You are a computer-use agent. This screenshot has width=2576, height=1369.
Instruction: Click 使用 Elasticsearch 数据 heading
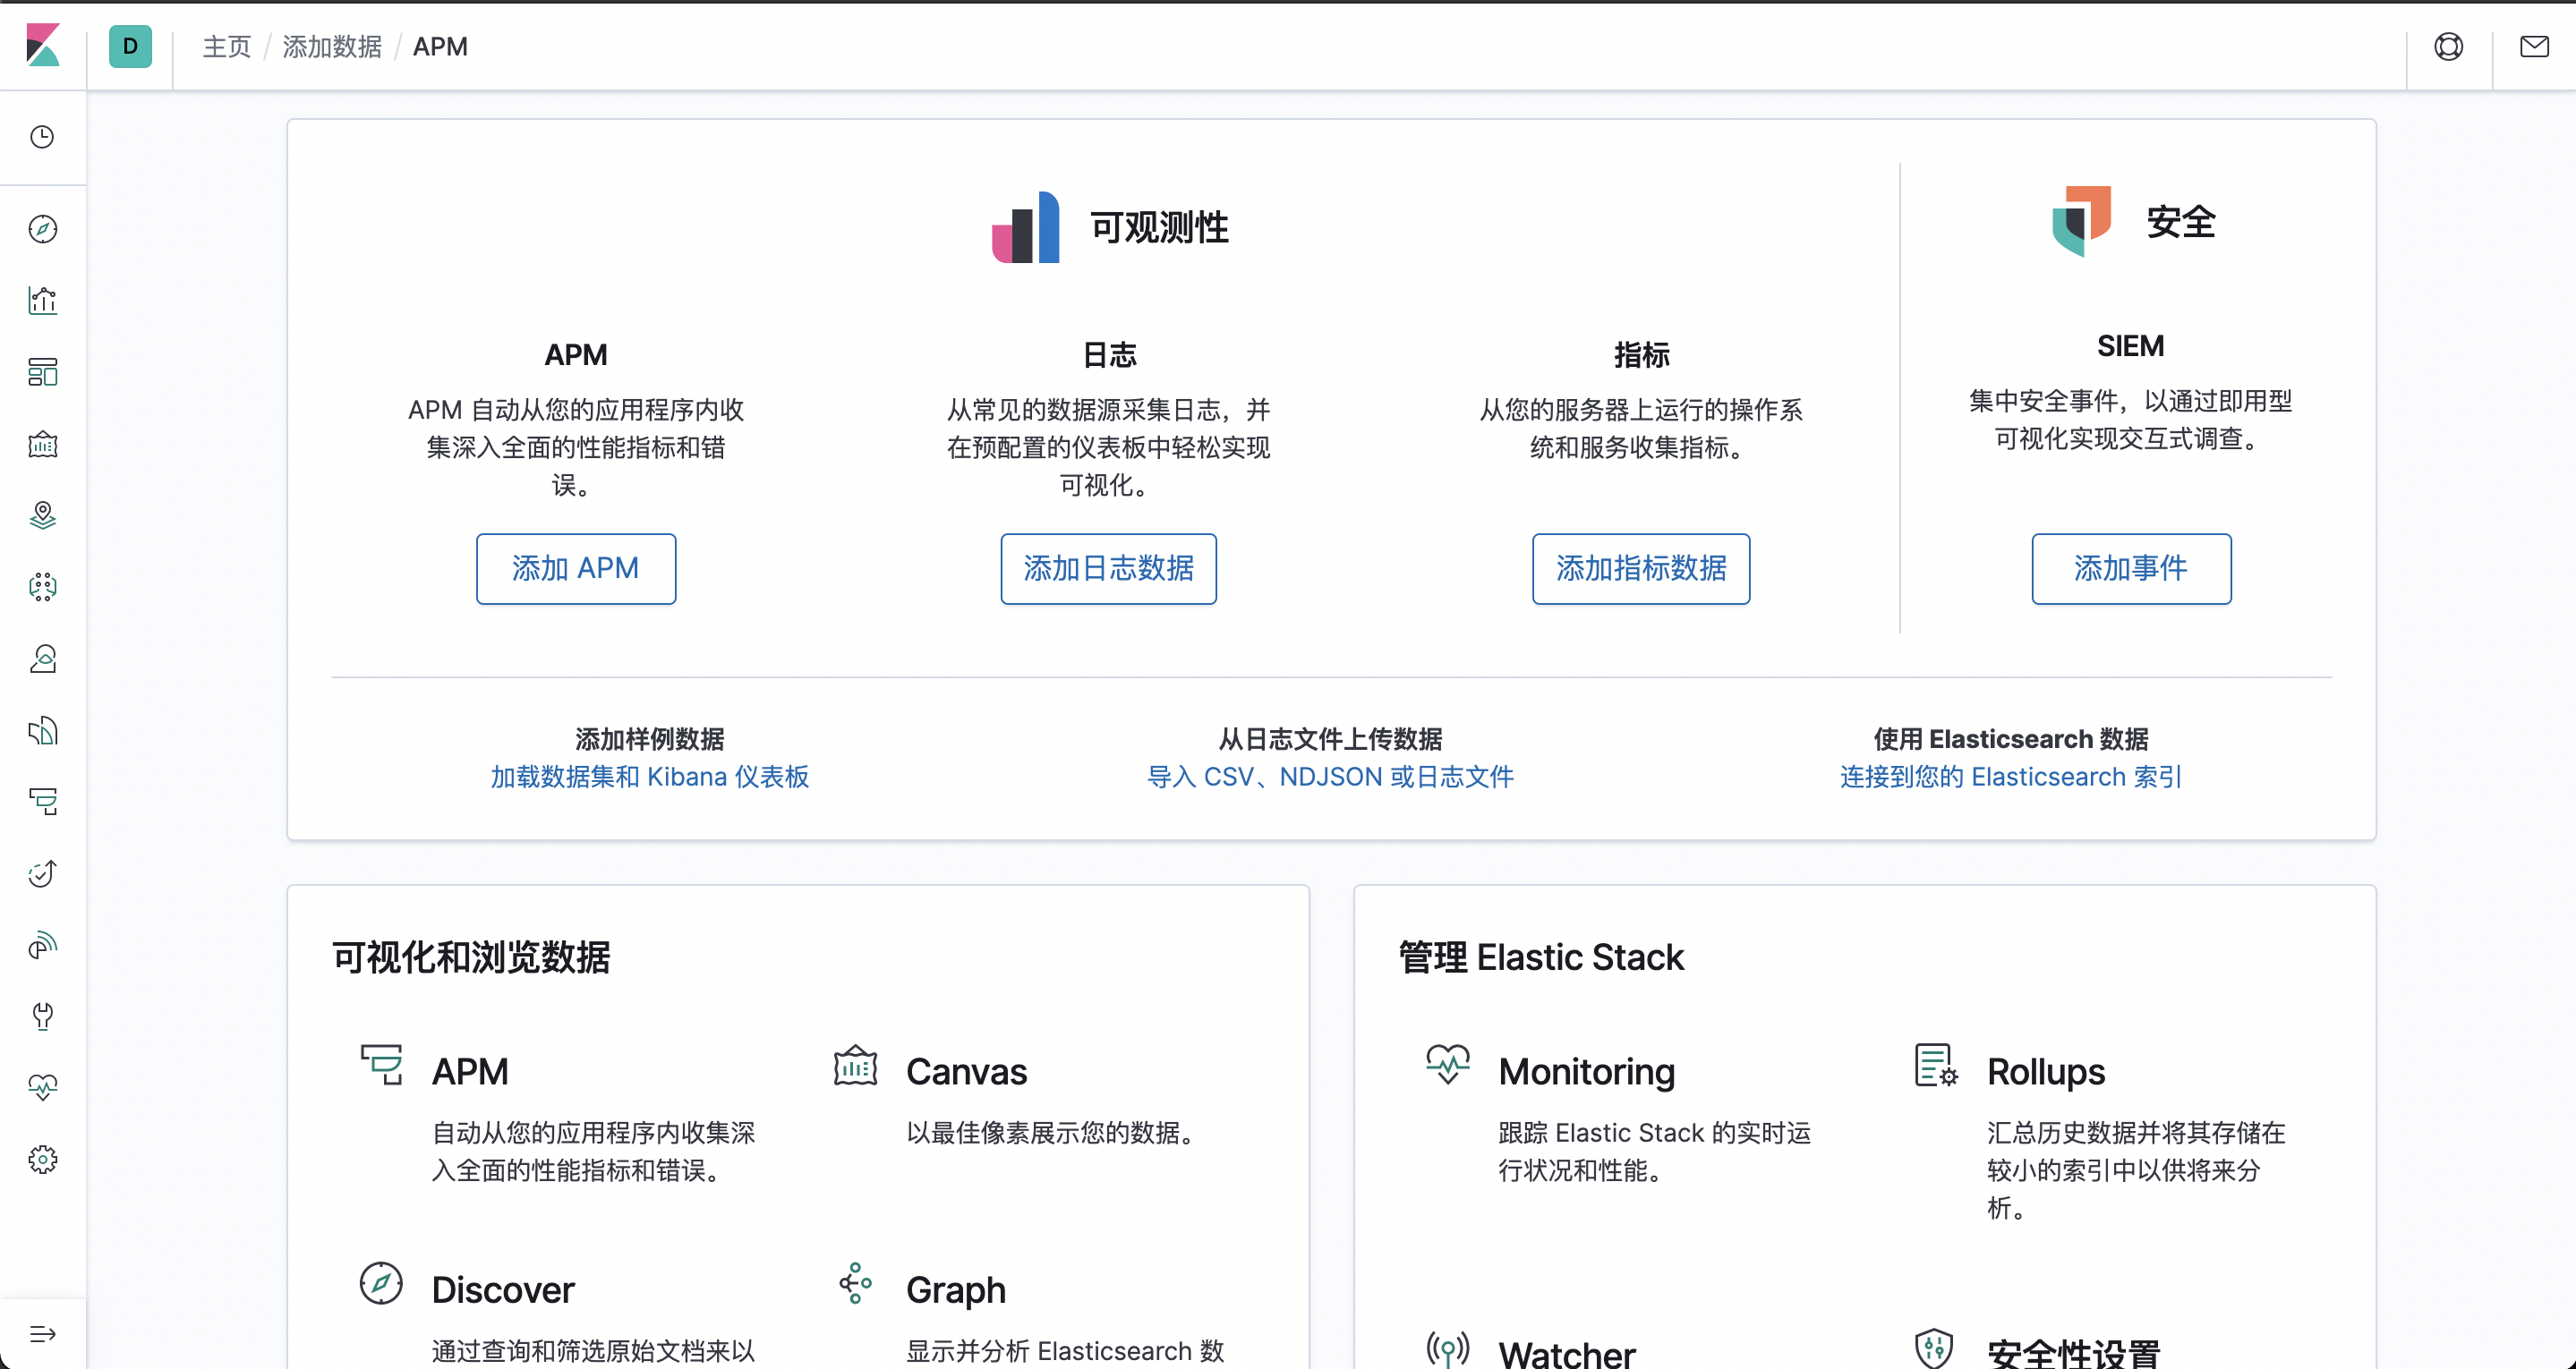point(2011,739)
